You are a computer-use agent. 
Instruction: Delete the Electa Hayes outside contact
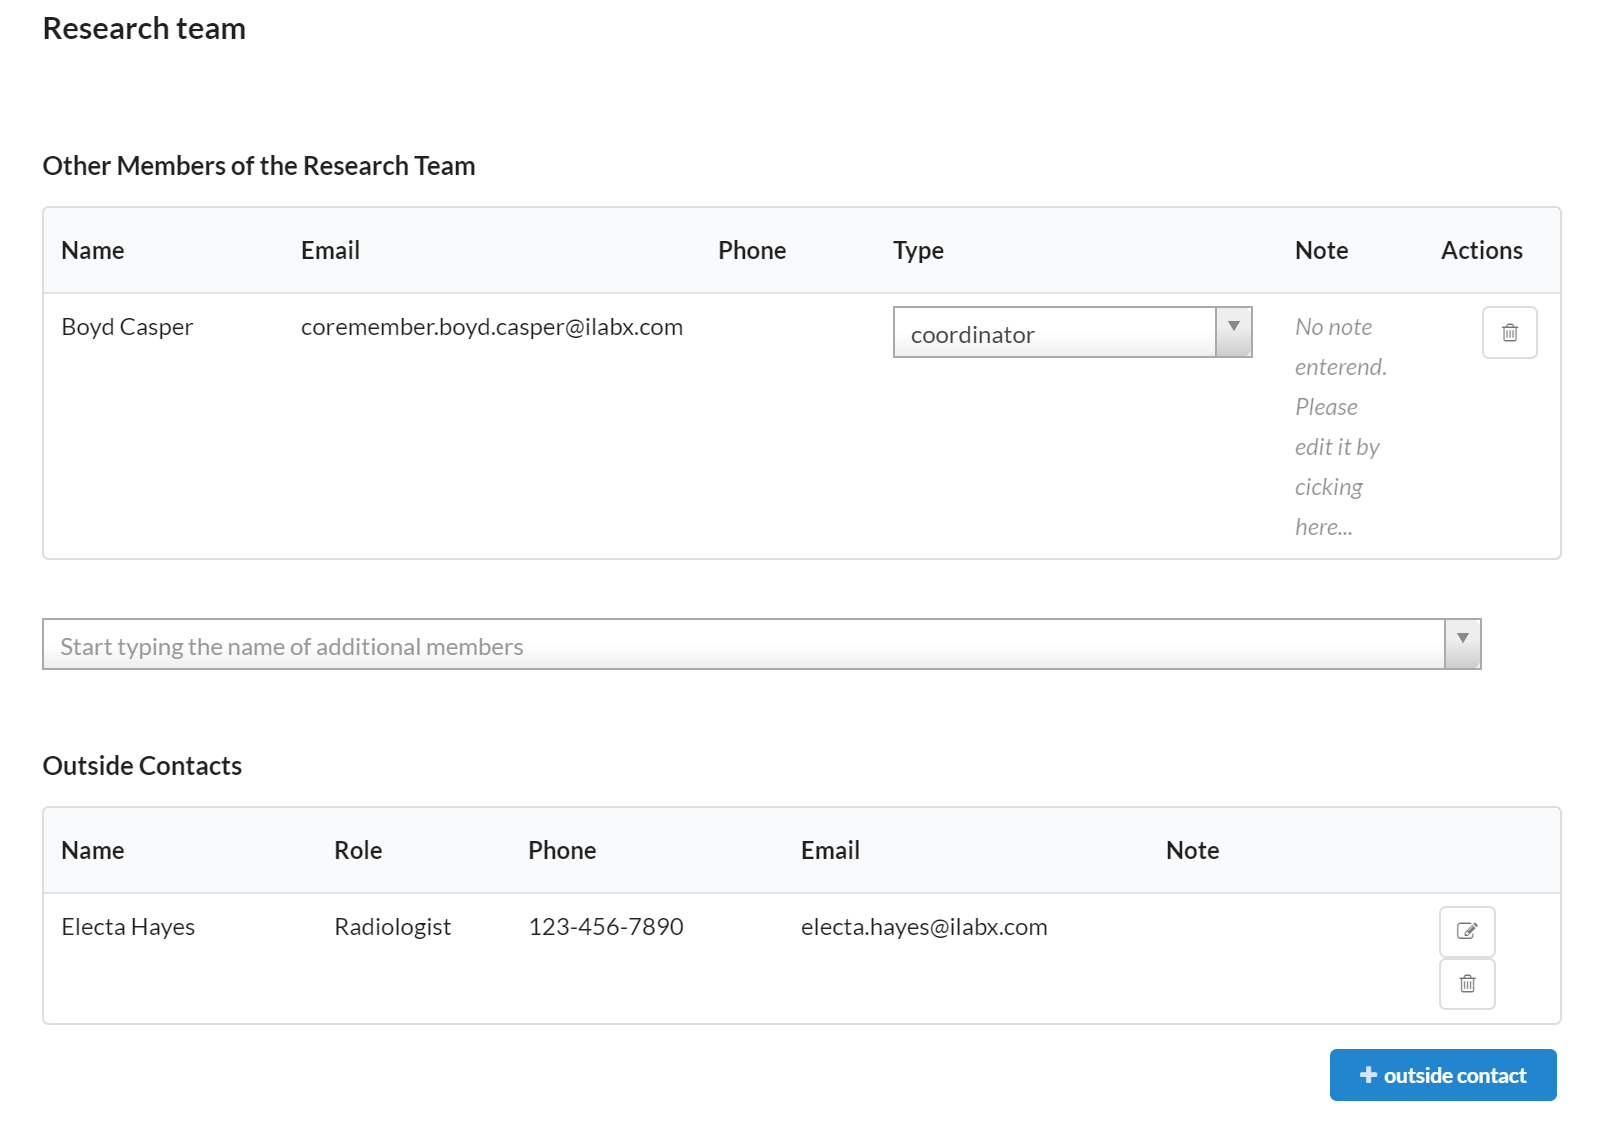coord(1466,984)
